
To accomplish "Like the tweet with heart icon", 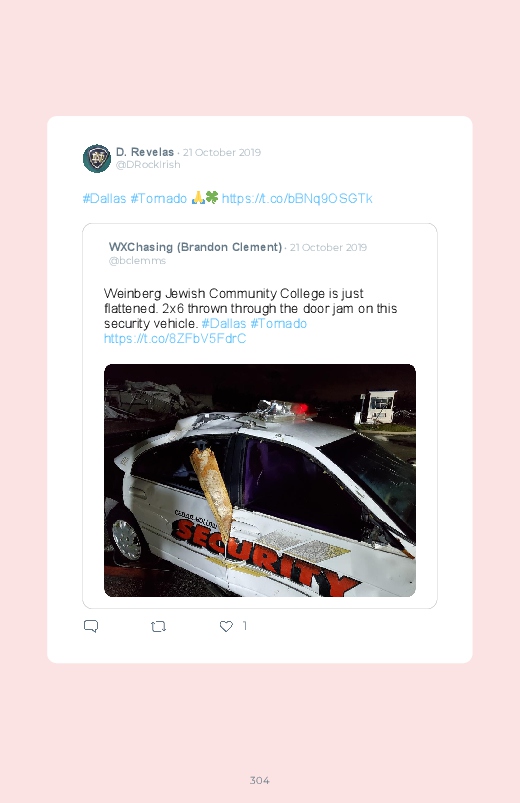I will 226,626.
